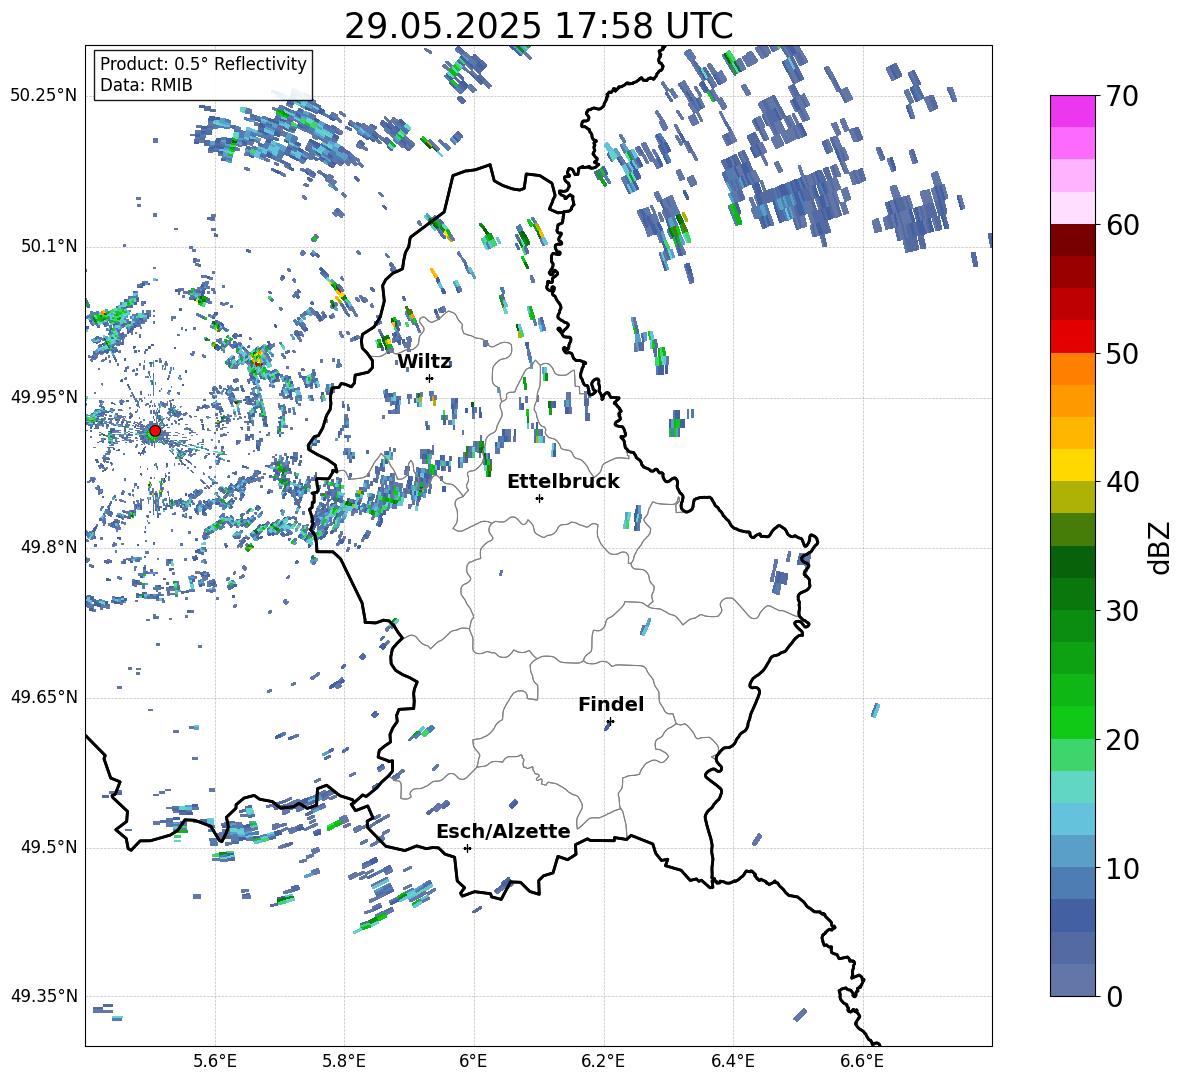Click the magenta top colorbar segment

[1073, 112]
